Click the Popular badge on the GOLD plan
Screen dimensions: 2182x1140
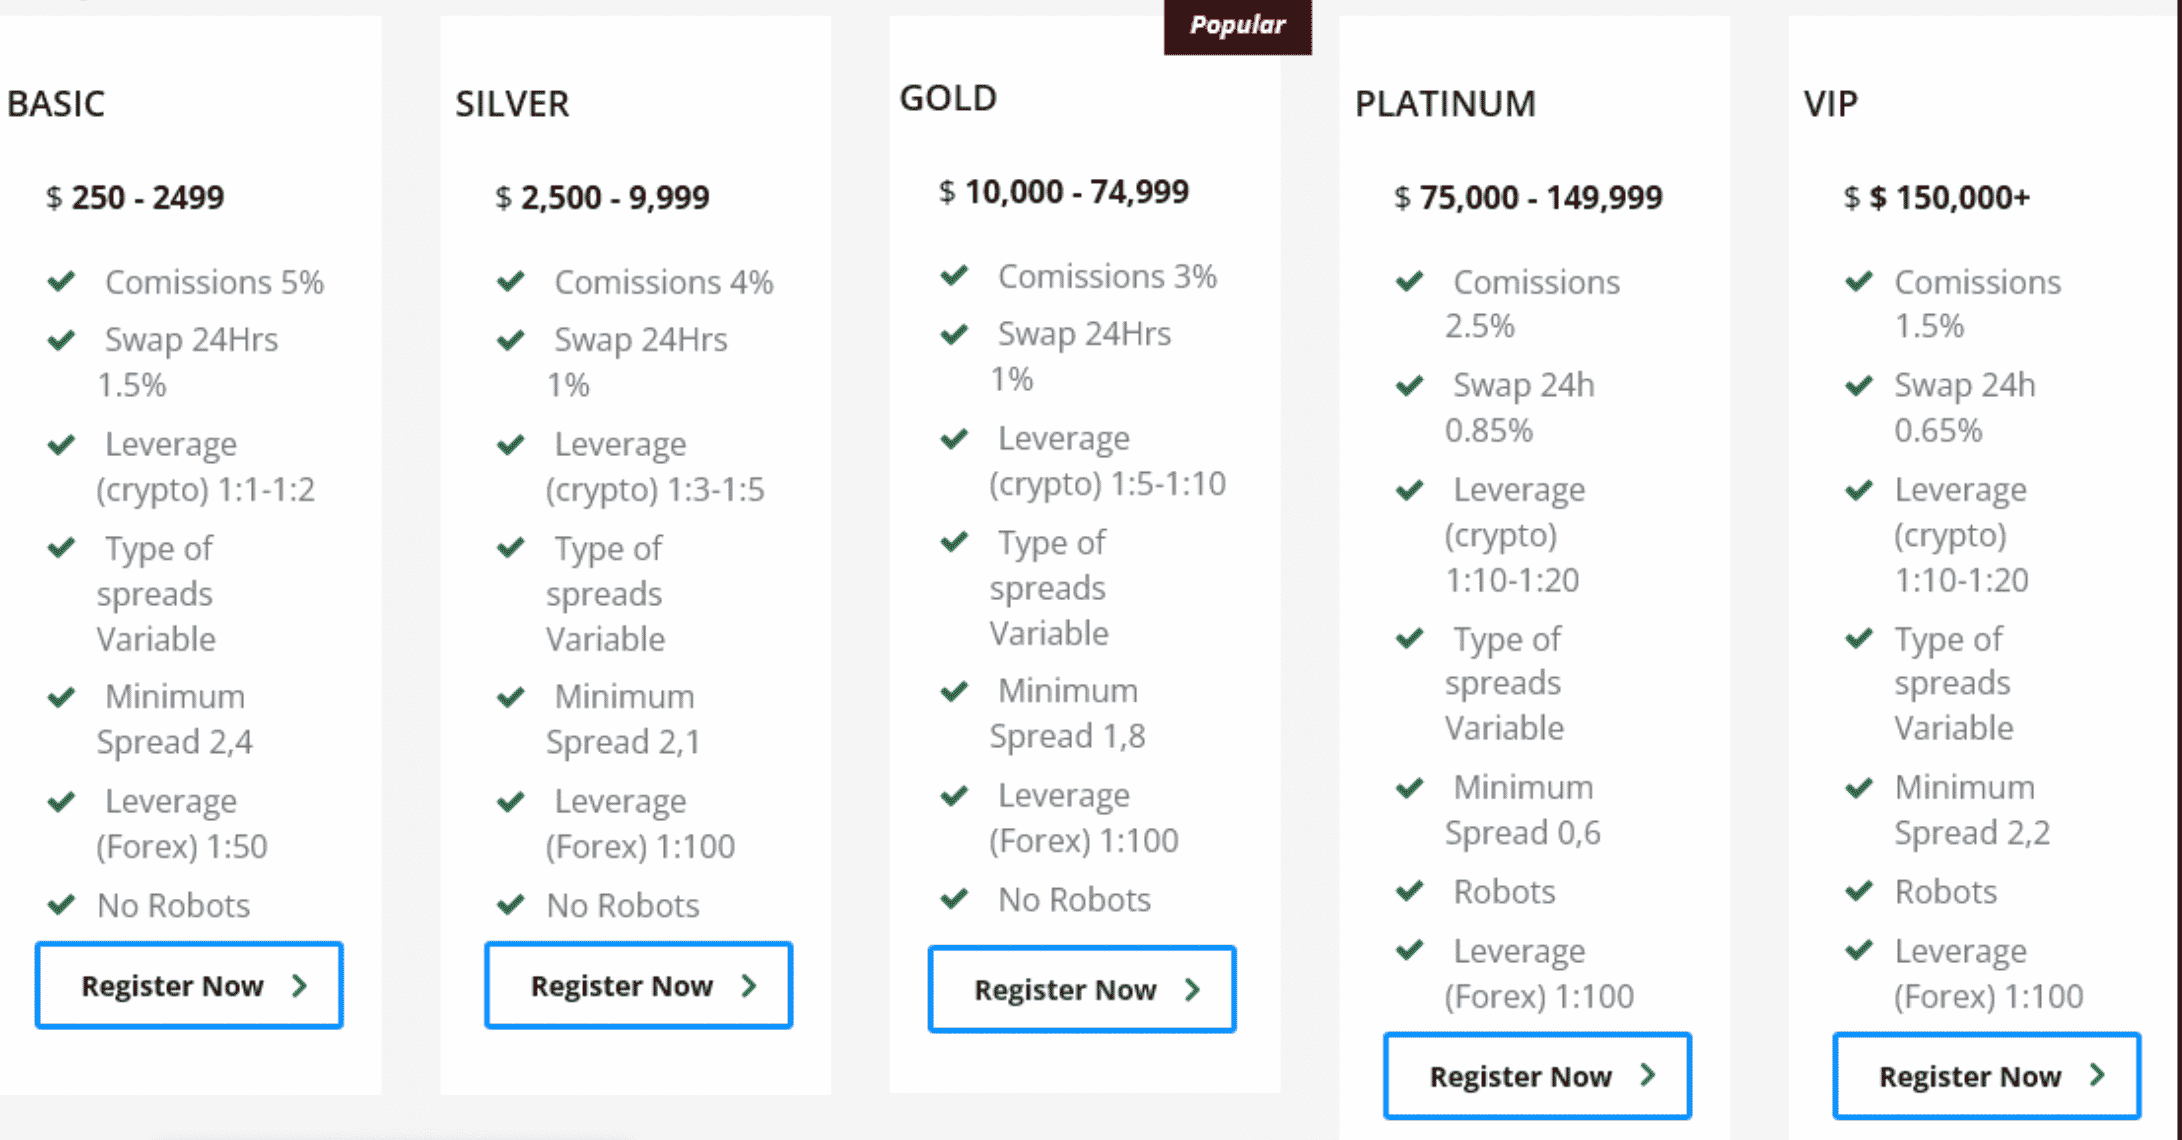click(1237, 25)
